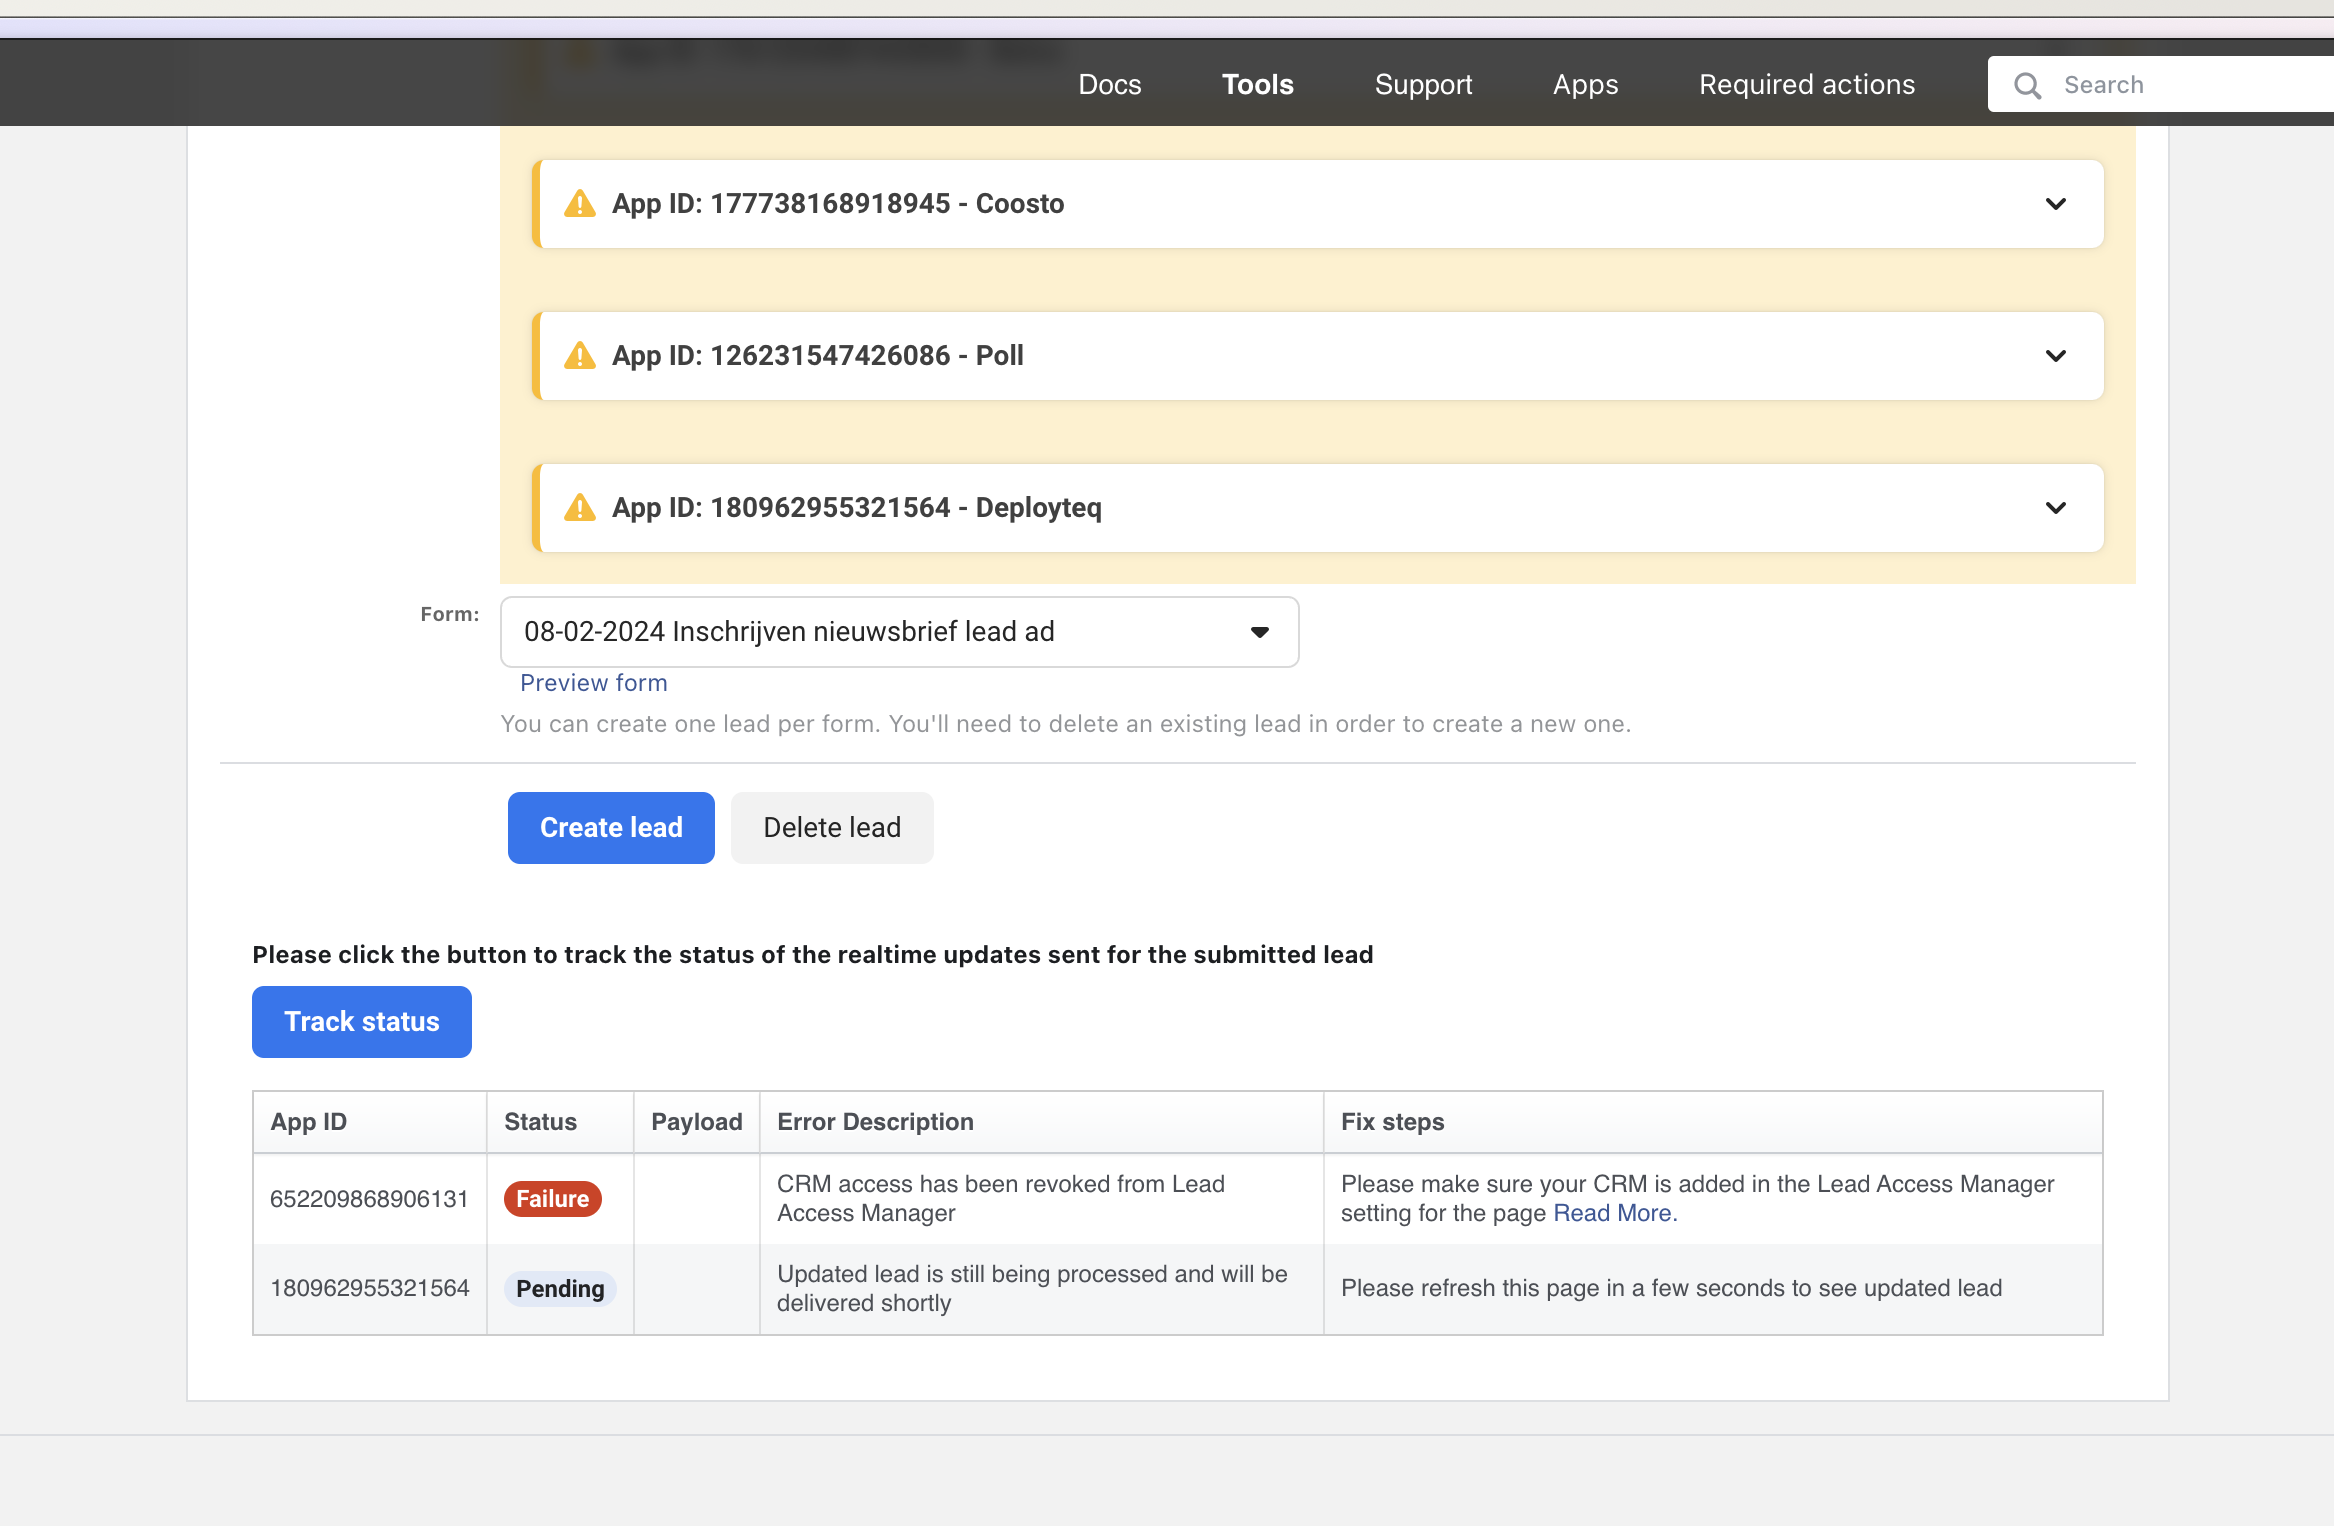Open the Docs menu item

click(1110, 84)
